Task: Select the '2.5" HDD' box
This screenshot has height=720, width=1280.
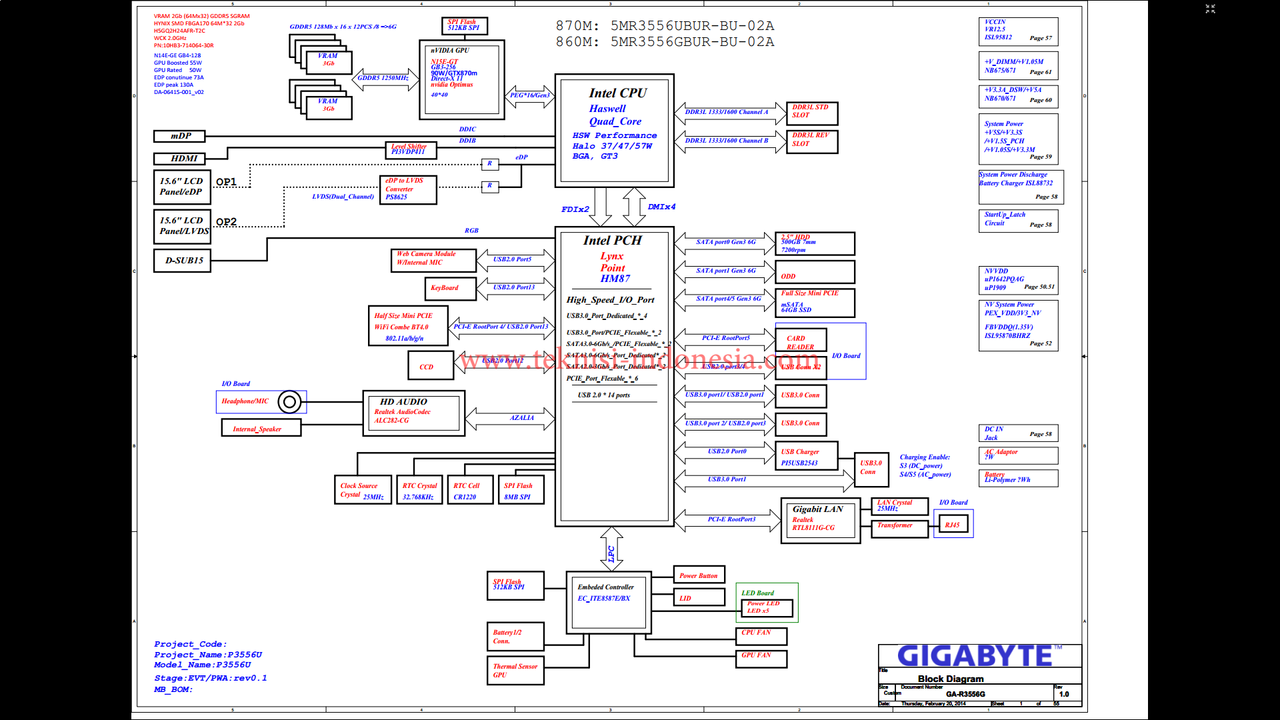Action: [816, 243]
